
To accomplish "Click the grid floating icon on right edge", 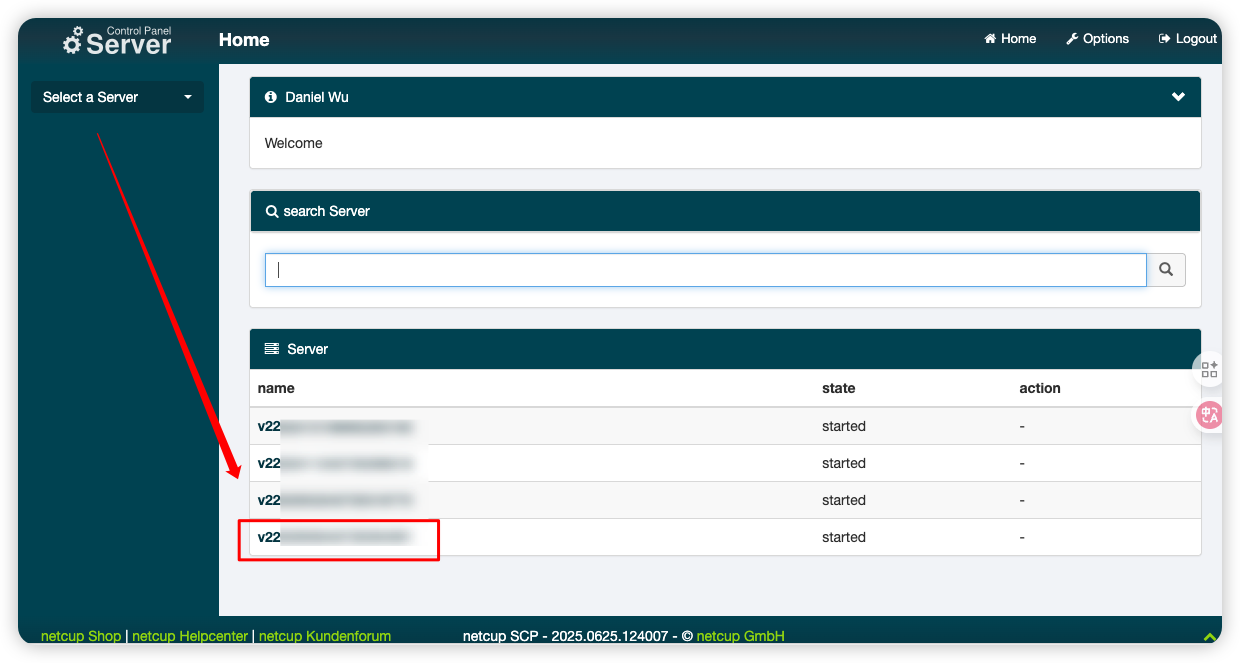I will (x=1209, y=369).
